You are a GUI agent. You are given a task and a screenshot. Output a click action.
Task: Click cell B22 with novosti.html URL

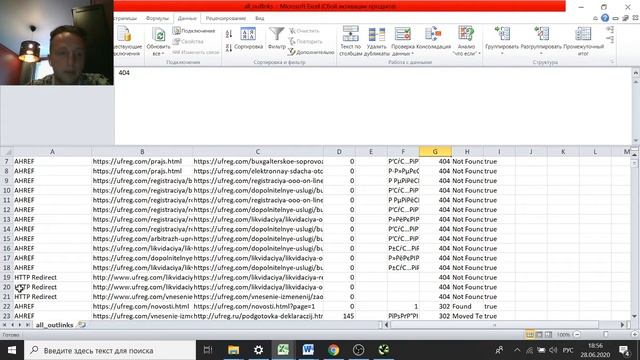(142, 307)
